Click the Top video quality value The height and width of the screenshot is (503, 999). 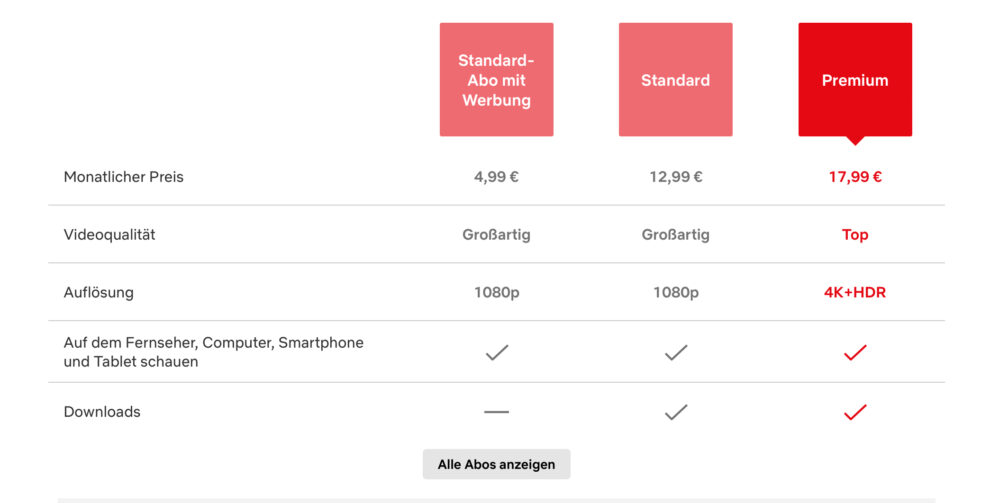pos(855,235)
